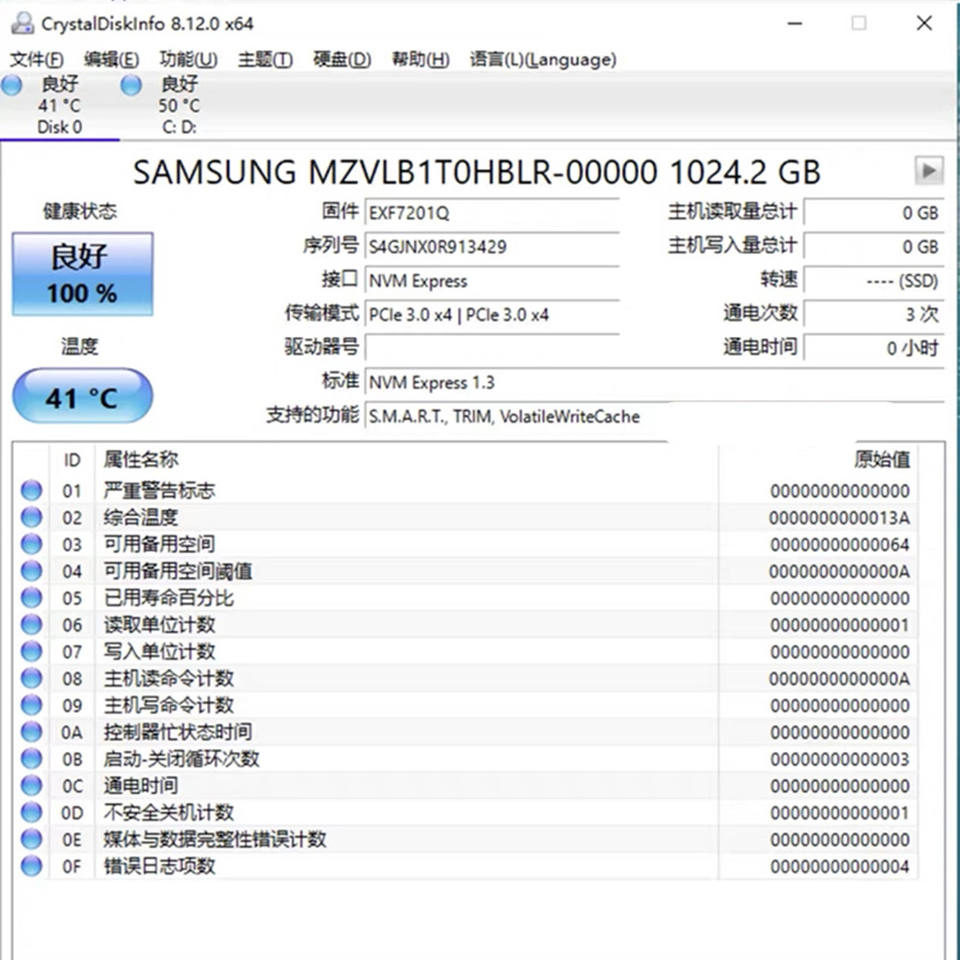960x960 pixels.
Task: Click the 通电时间 value 0 小时
Action: point(874,348)
